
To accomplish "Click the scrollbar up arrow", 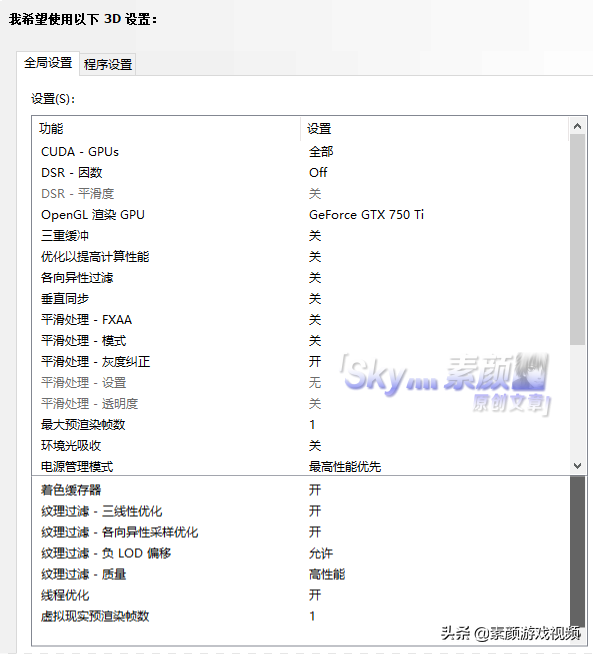I will [578, 126].
